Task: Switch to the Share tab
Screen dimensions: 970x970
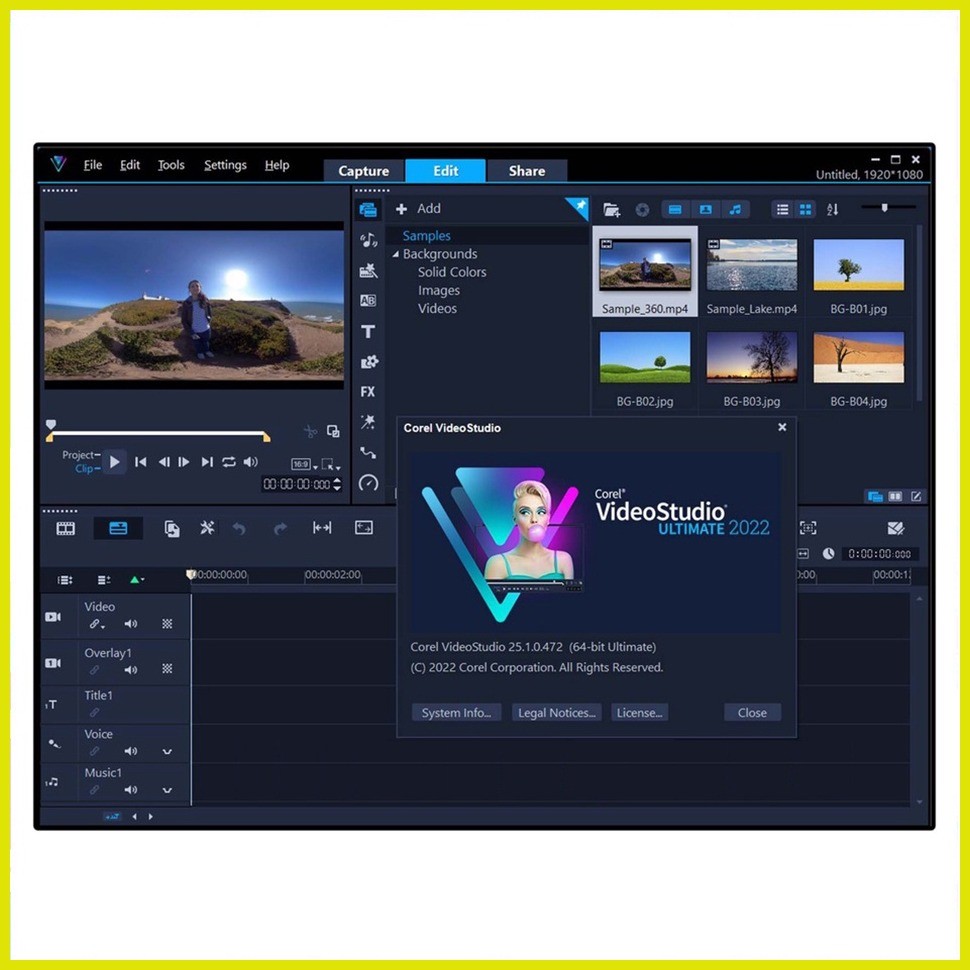Action: 527,170
